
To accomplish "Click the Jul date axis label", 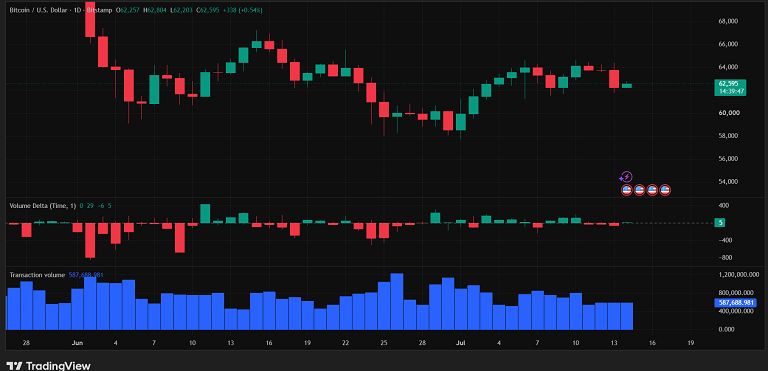I will click(x=460, y=343).
